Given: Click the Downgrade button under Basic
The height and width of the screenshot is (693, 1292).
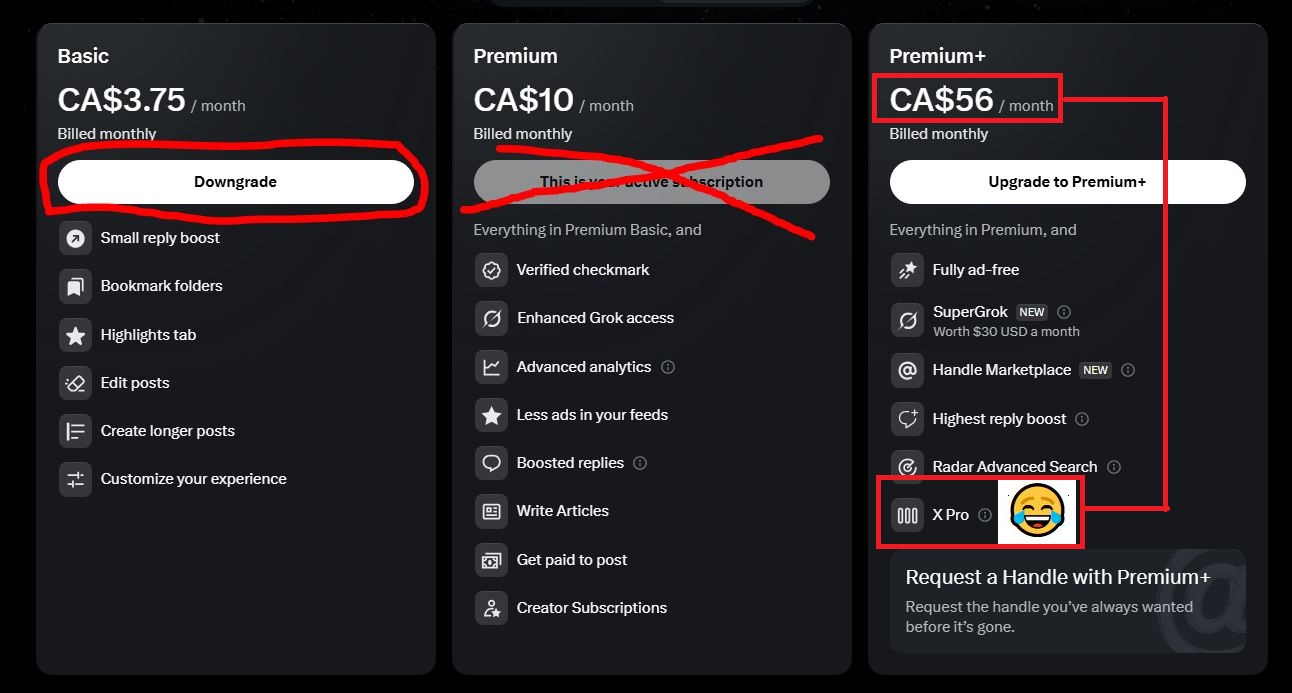Looking at the screenshot, I should click(x=235, y=182).
